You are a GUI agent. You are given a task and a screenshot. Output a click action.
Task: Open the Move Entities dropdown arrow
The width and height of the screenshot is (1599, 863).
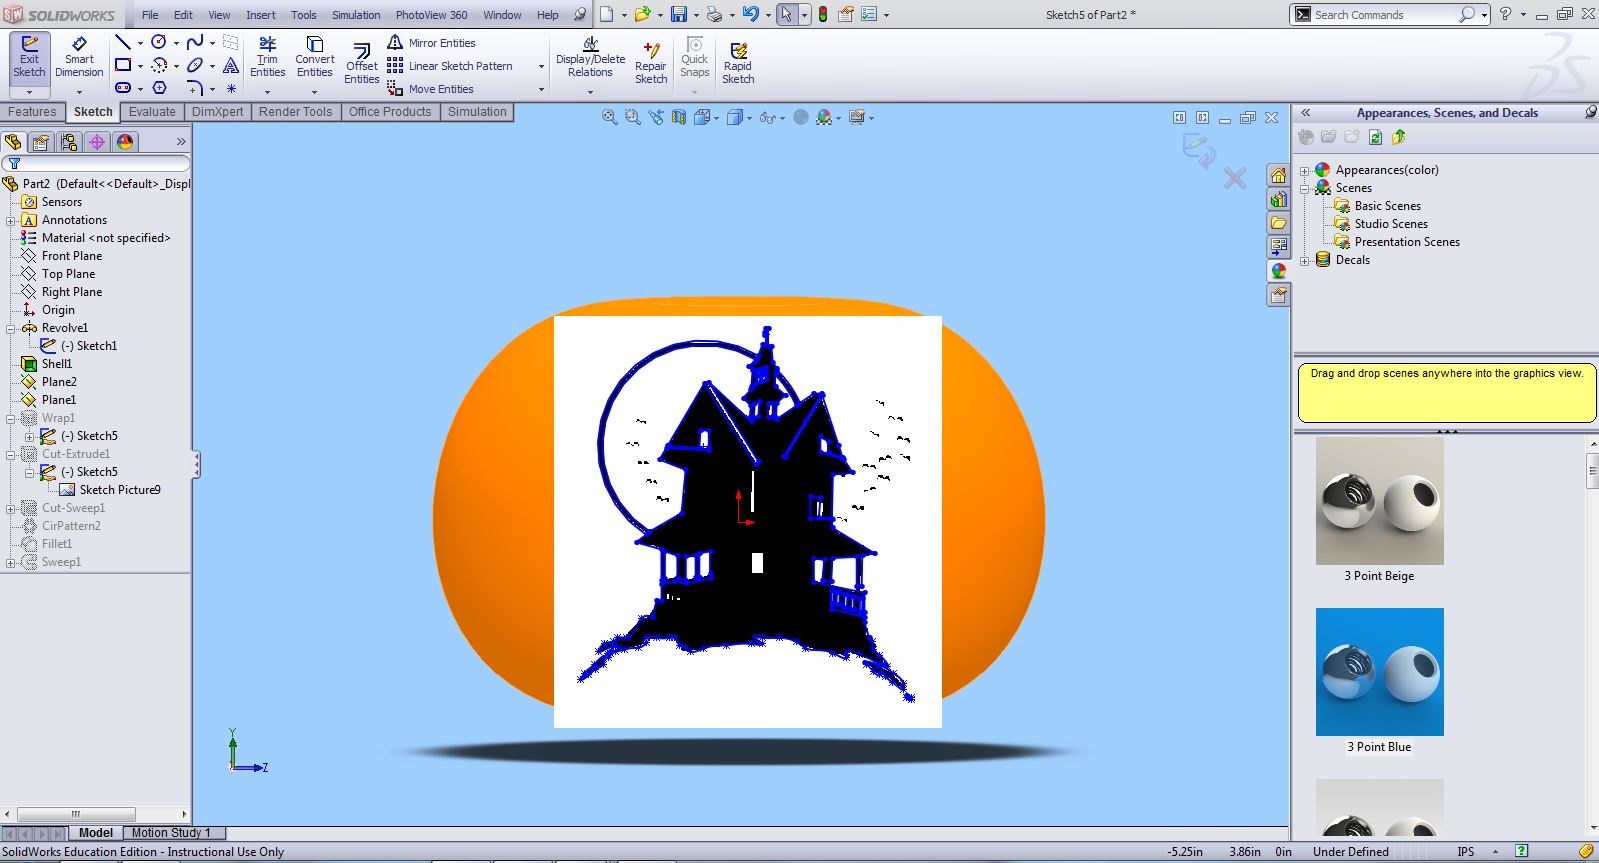pyautogui.click(x=541, y=89)
